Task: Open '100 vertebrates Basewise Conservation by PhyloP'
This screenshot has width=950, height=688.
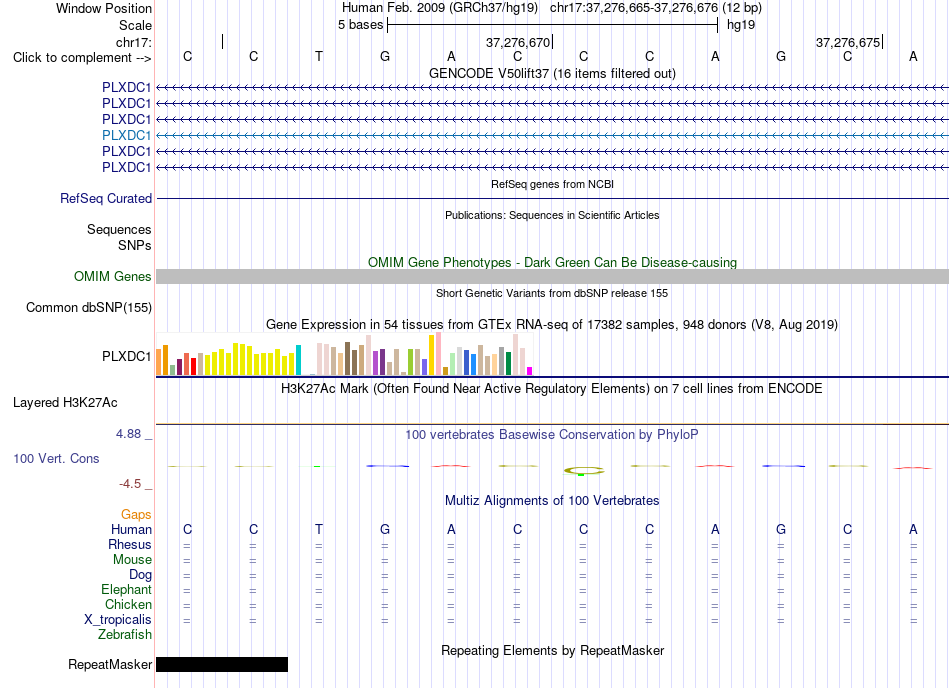Action: click(x=552, y=434)
